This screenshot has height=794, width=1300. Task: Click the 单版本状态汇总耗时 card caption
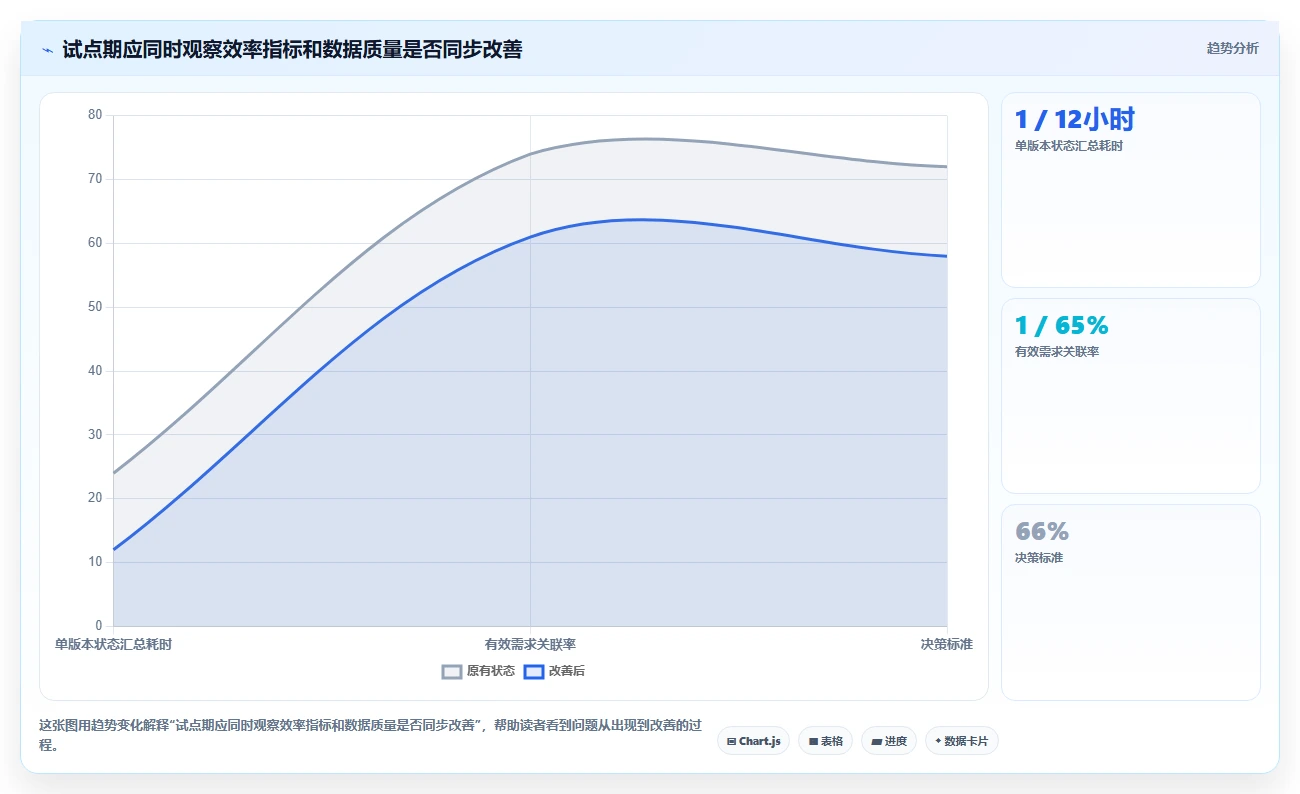(x=1068, y=146)
